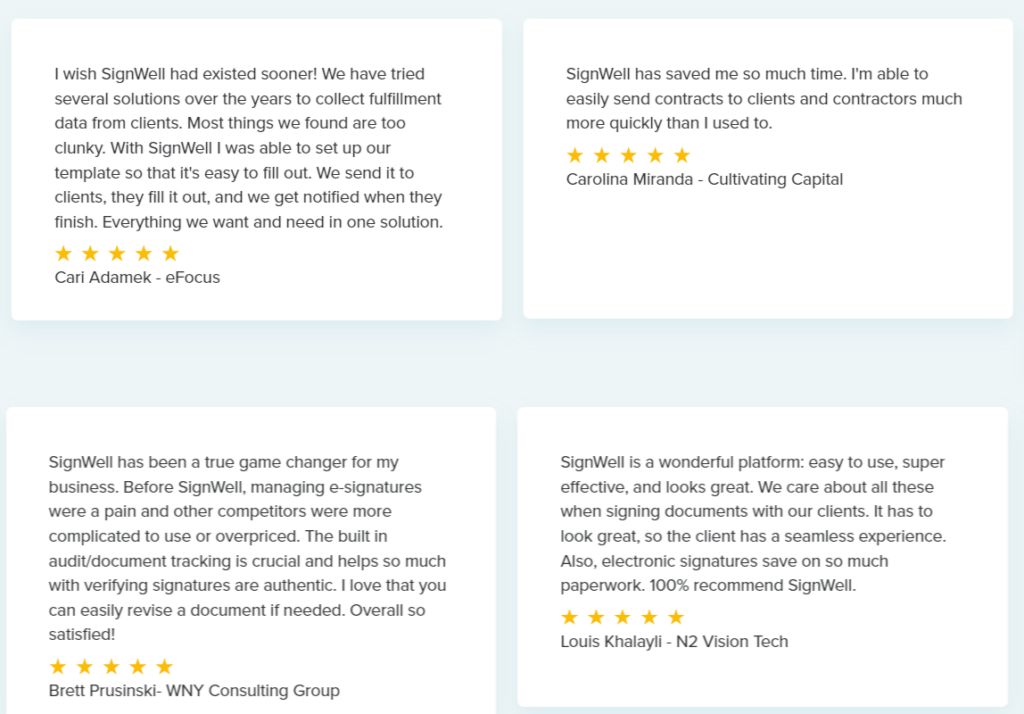Click the "true game changer" testimonial paragraph
Viewport: 1024px width, 714px height.
(247, 548)
